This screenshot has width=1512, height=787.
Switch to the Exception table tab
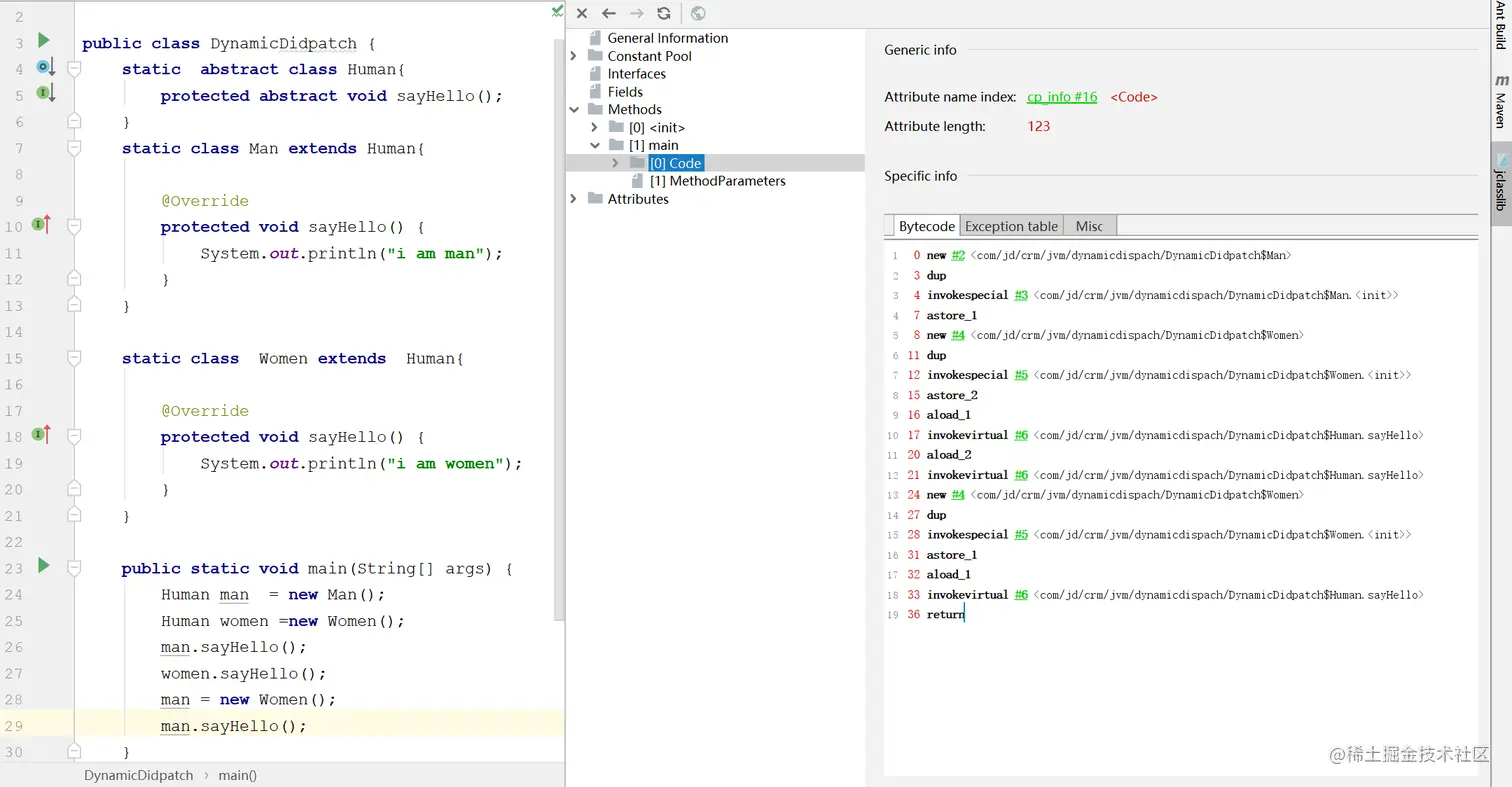1011,226
